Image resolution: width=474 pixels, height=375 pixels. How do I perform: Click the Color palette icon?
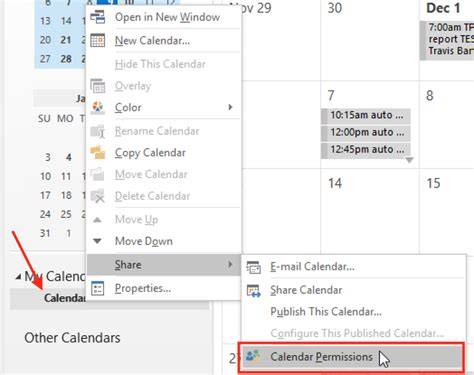tap(98, 108)
